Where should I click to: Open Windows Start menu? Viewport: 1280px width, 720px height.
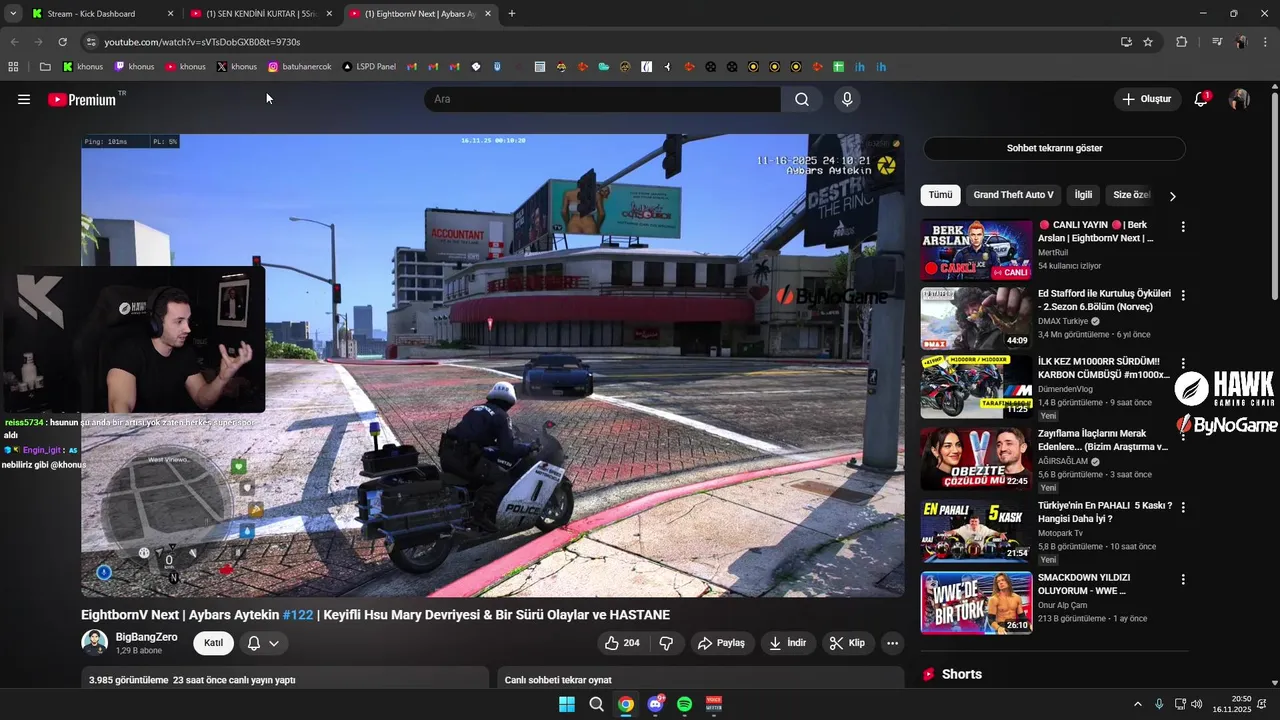point(567,704)
